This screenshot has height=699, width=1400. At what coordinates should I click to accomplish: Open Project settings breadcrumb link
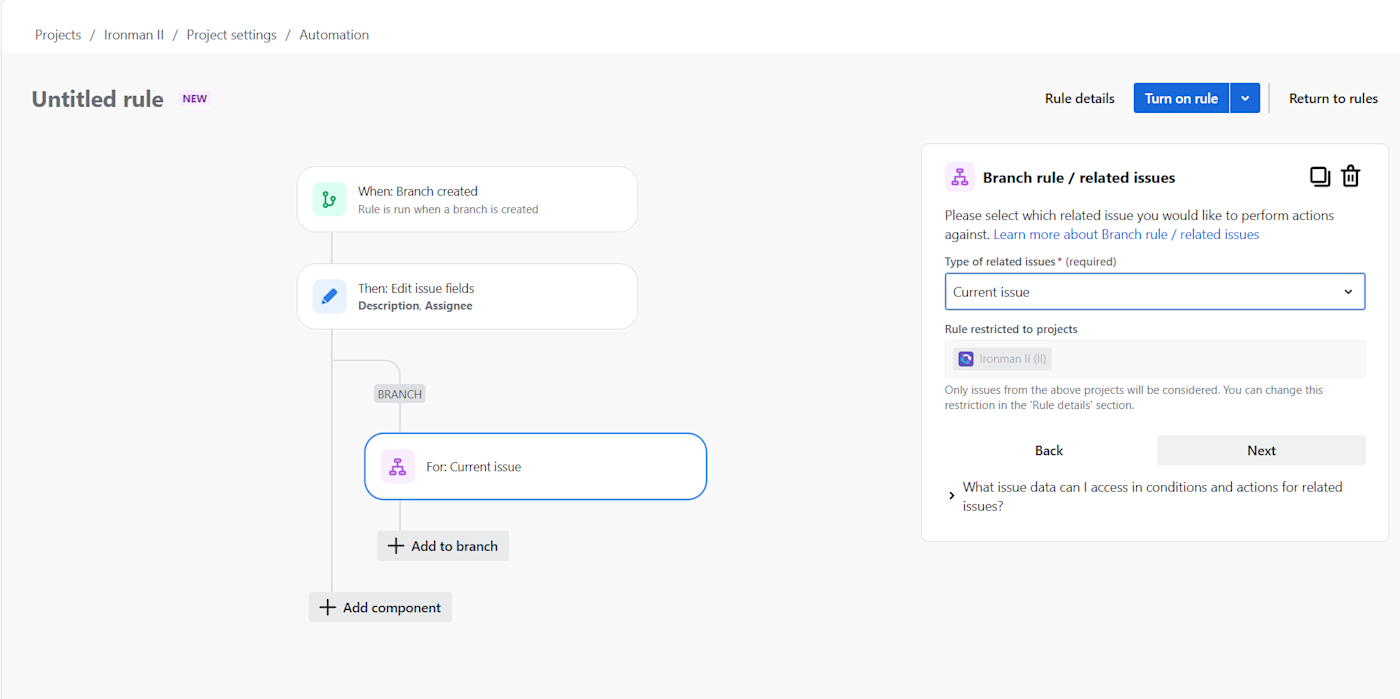pyautogui.click(x=231, y=35)
